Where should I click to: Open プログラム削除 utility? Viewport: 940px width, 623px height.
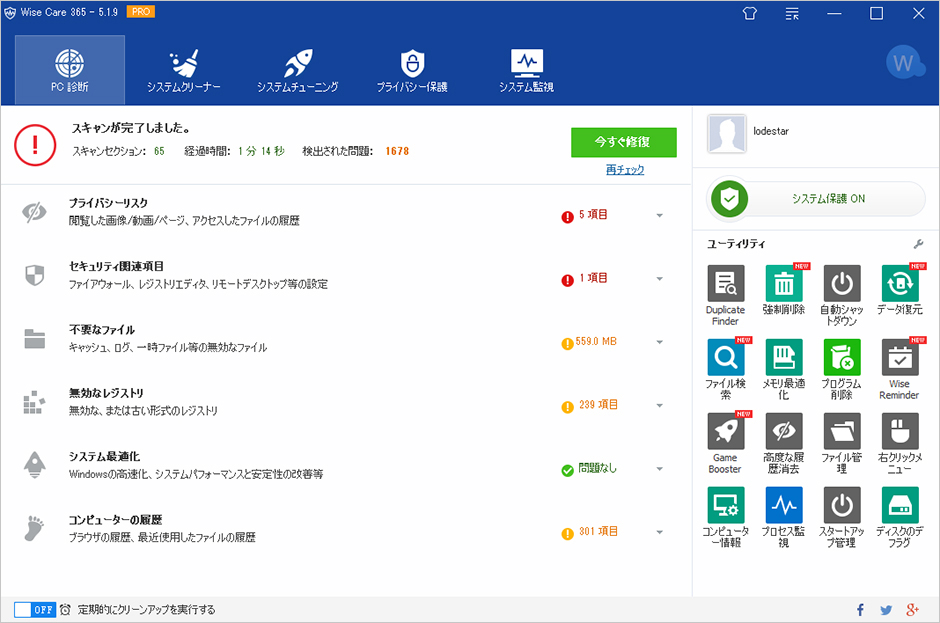coord(842,369)
